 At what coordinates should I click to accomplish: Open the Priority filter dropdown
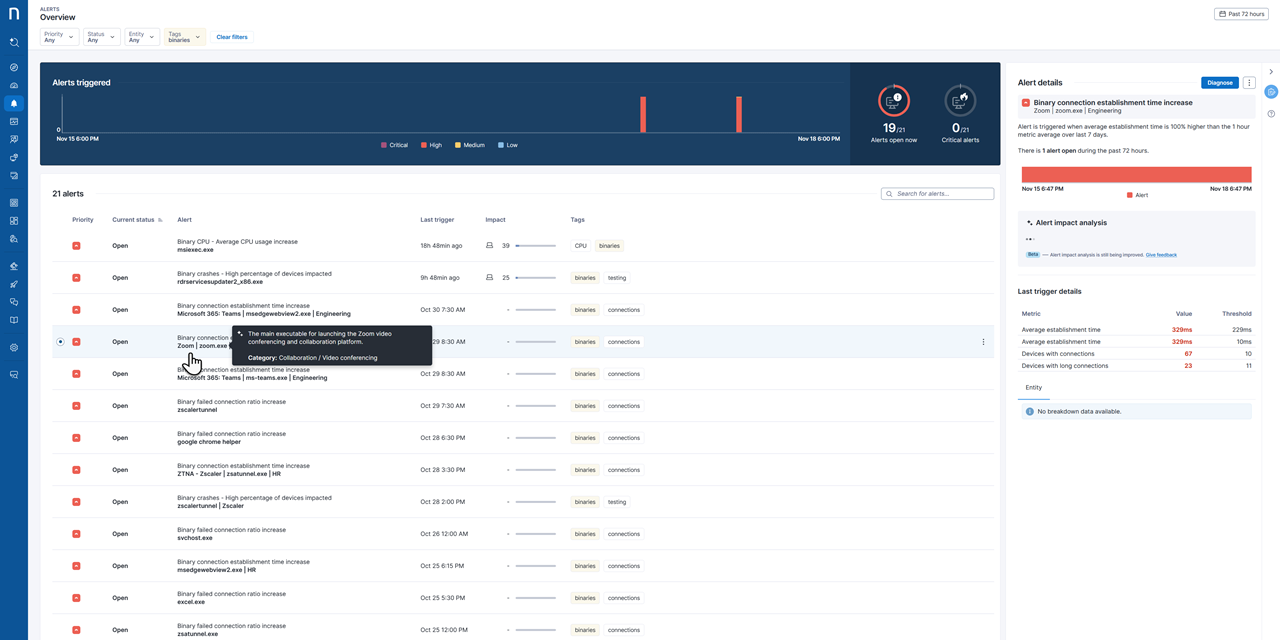[59, 37]
